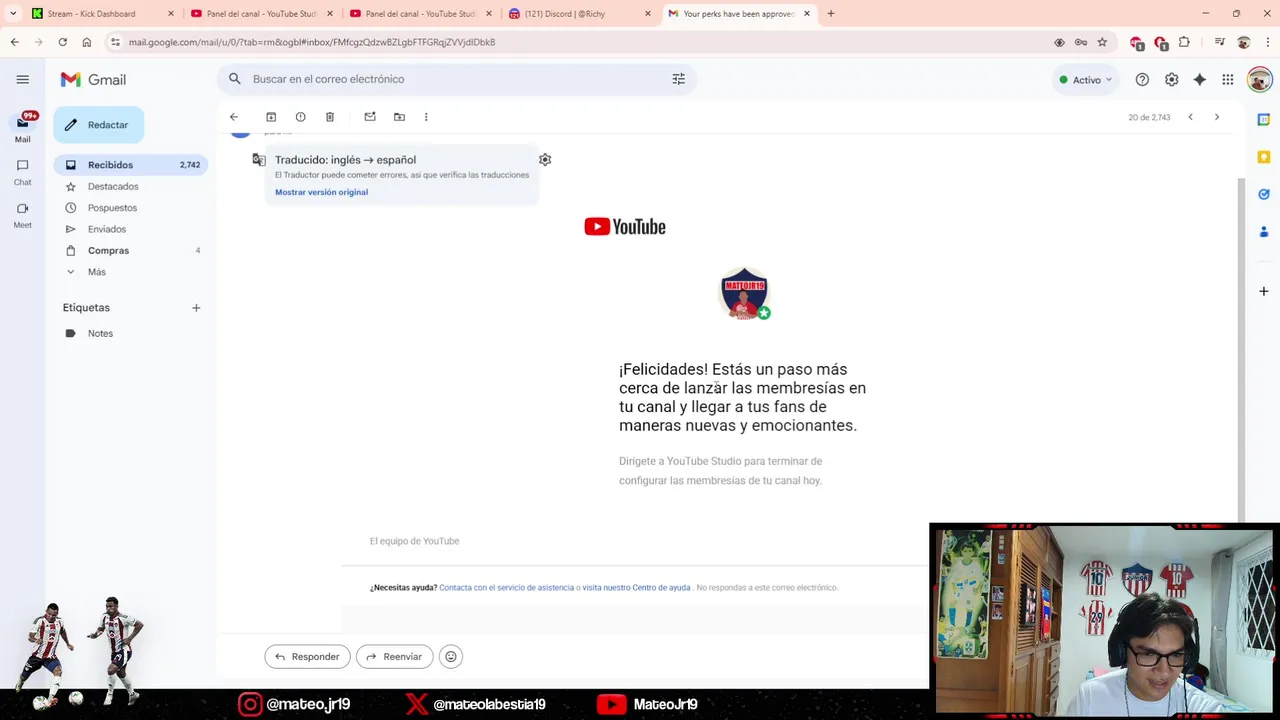This screenshot has width=1280, height=720.
Task: Show newer email with left chevron
Action: pyautogui.click(x=1190, y=117)
